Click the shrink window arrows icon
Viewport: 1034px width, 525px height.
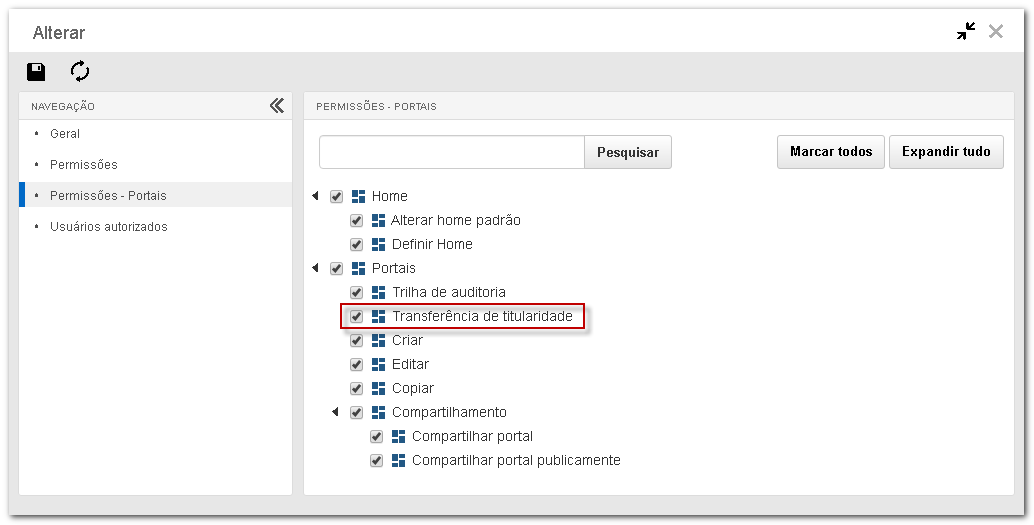[x=966, y=31]
